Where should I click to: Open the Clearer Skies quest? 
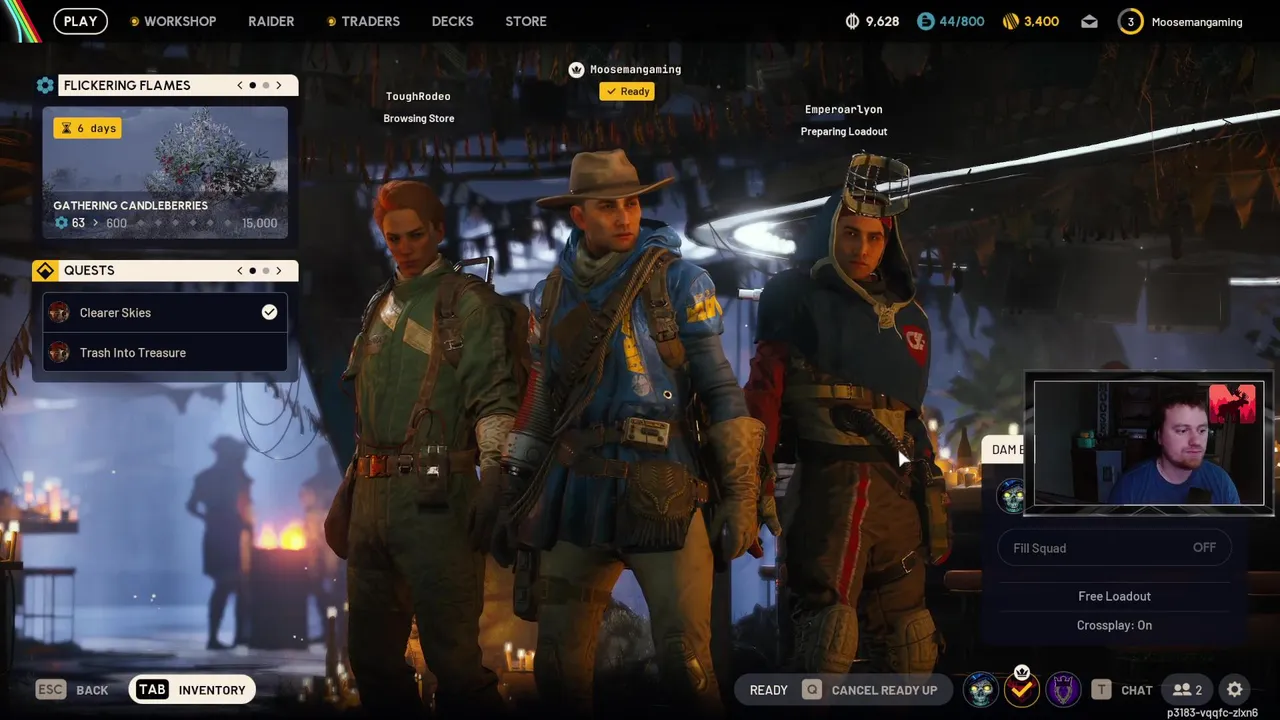[165, 312]
